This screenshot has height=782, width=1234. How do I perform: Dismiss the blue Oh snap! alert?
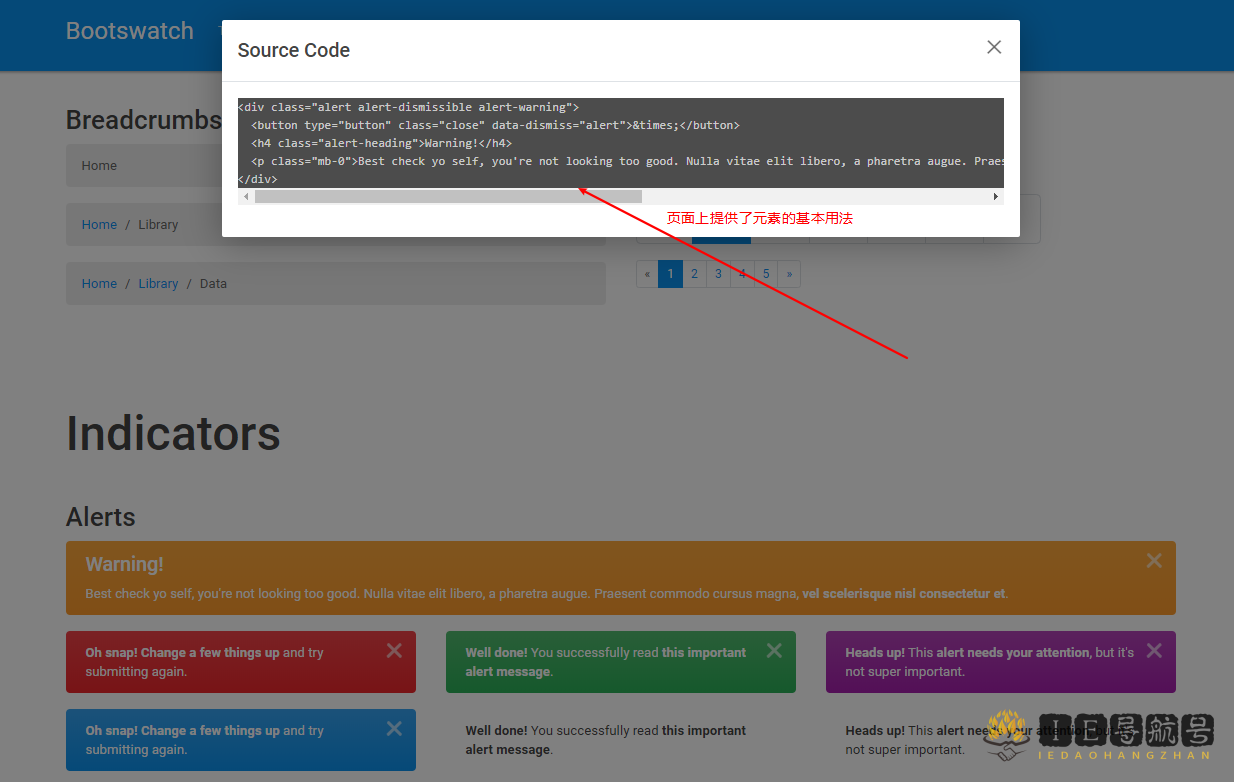coord(394,729)
